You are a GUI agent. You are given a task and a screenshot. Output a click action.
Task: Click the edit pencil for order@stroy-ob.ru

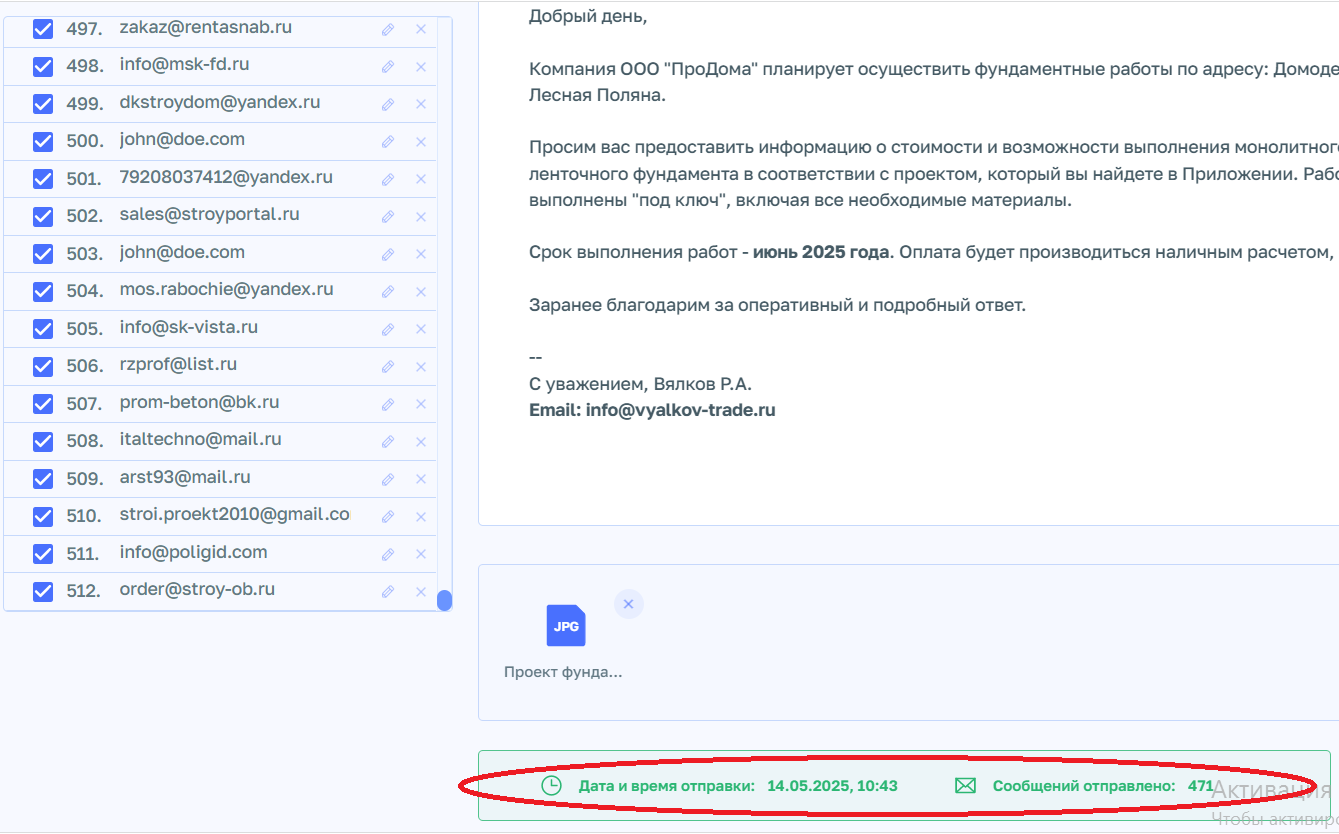[x=388, y=590]
